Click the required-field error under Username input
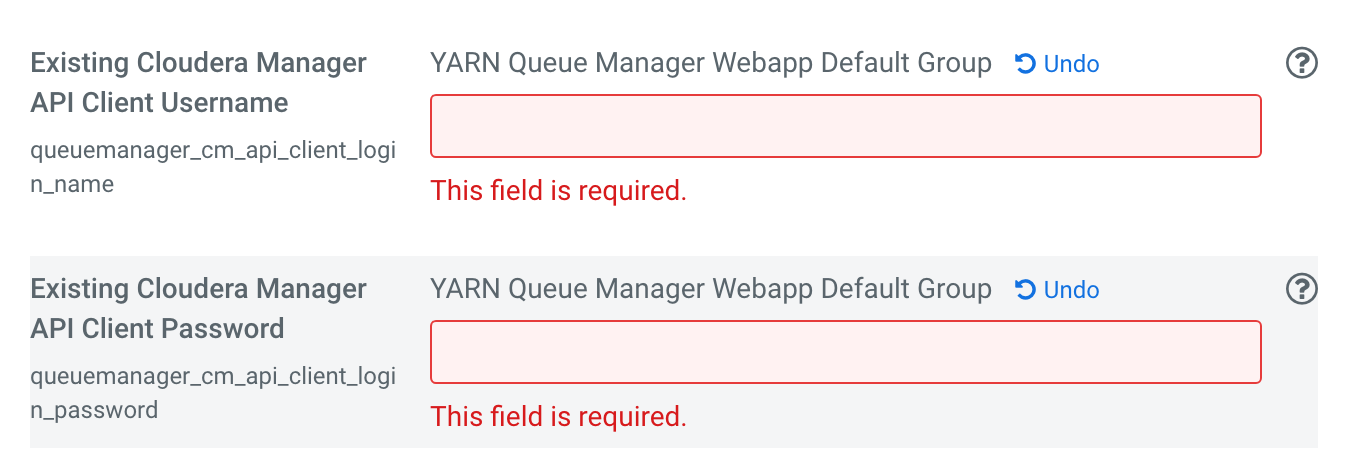Screen dimensions: 1352x474 click(558, 191)
